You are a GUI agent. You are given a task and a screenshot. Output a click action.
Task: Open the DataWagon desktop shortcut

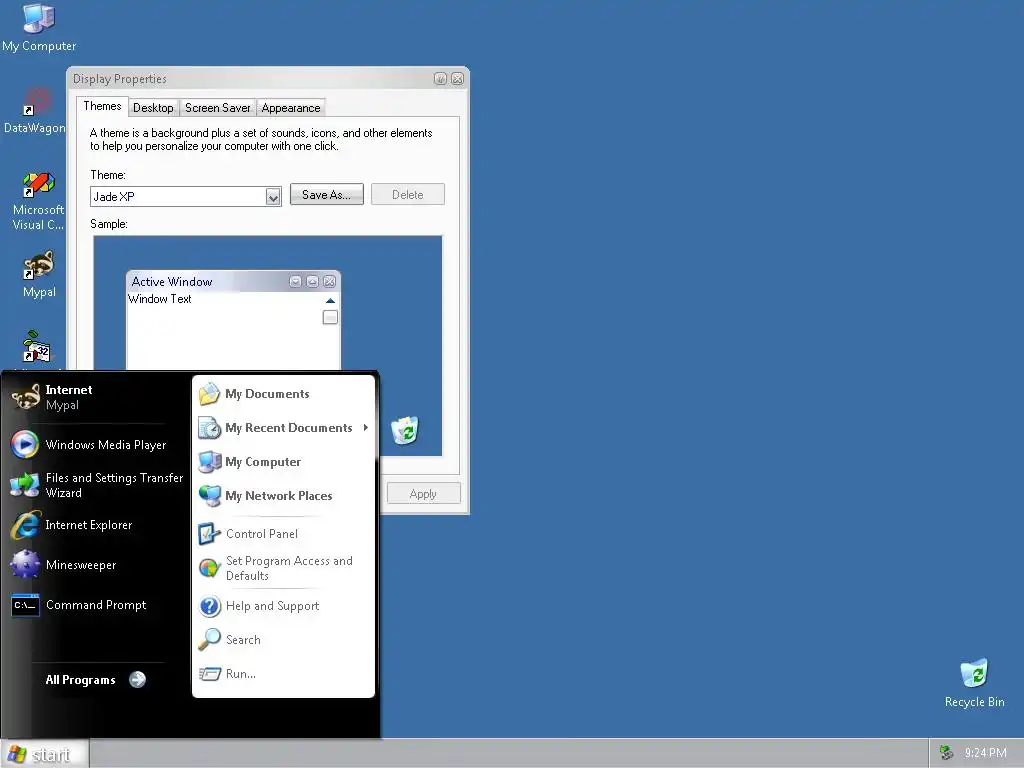tap(35, 111)
